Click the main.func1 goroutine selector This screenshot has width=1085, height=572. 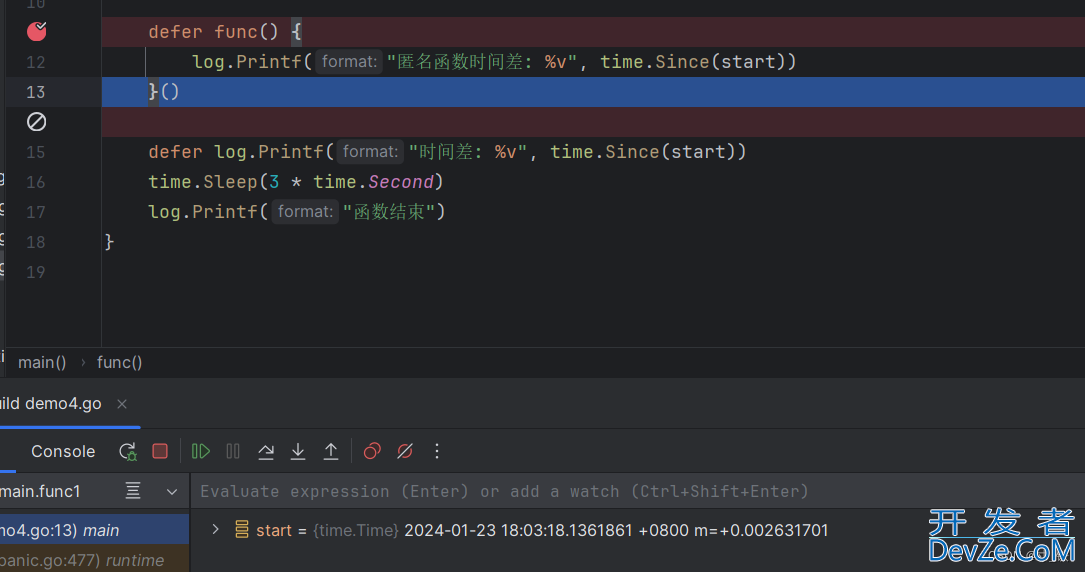[42, 492]
